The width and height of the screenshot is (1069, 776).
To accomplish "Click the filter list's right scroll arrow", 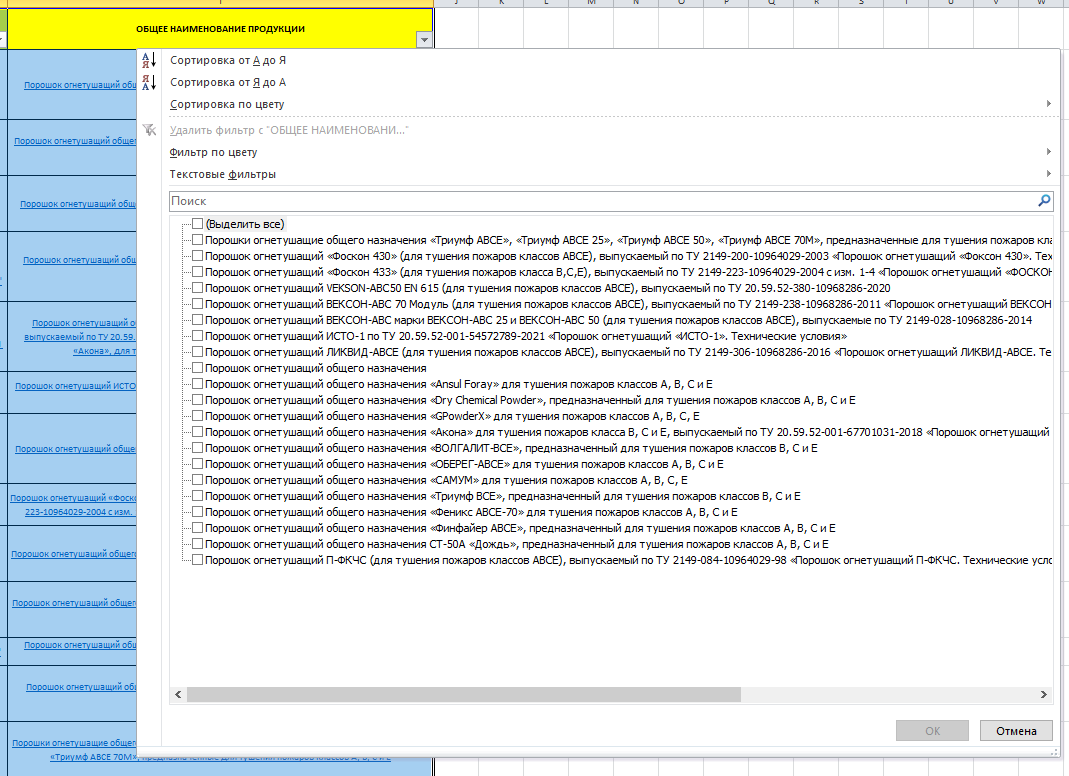I will coord(1044,695).
